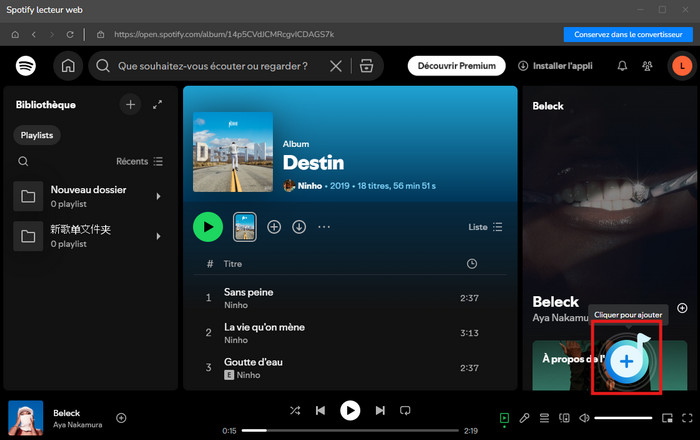Click now-playing Beleck cover thumbnail
700x440 pixels.
coord(26,418)
